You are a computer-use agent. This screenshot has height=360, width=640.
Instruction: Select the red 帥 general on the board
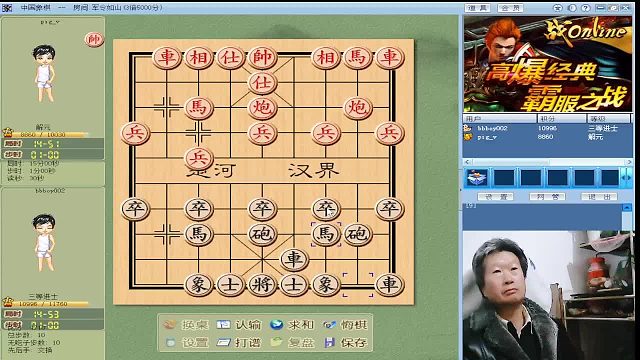coord(262,57)
